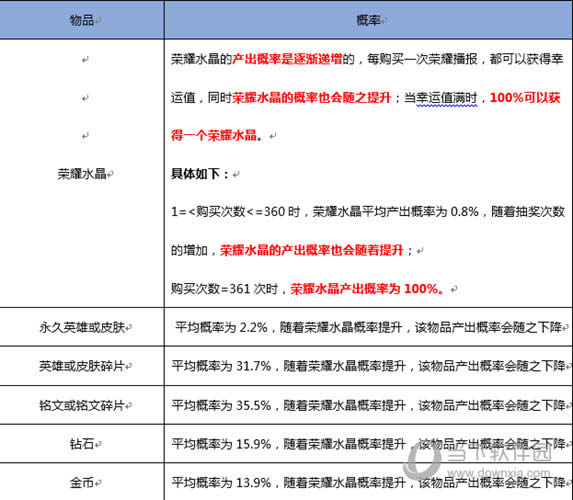Click the 永久英雄或皮肤 row label

(x=82, y=327)
